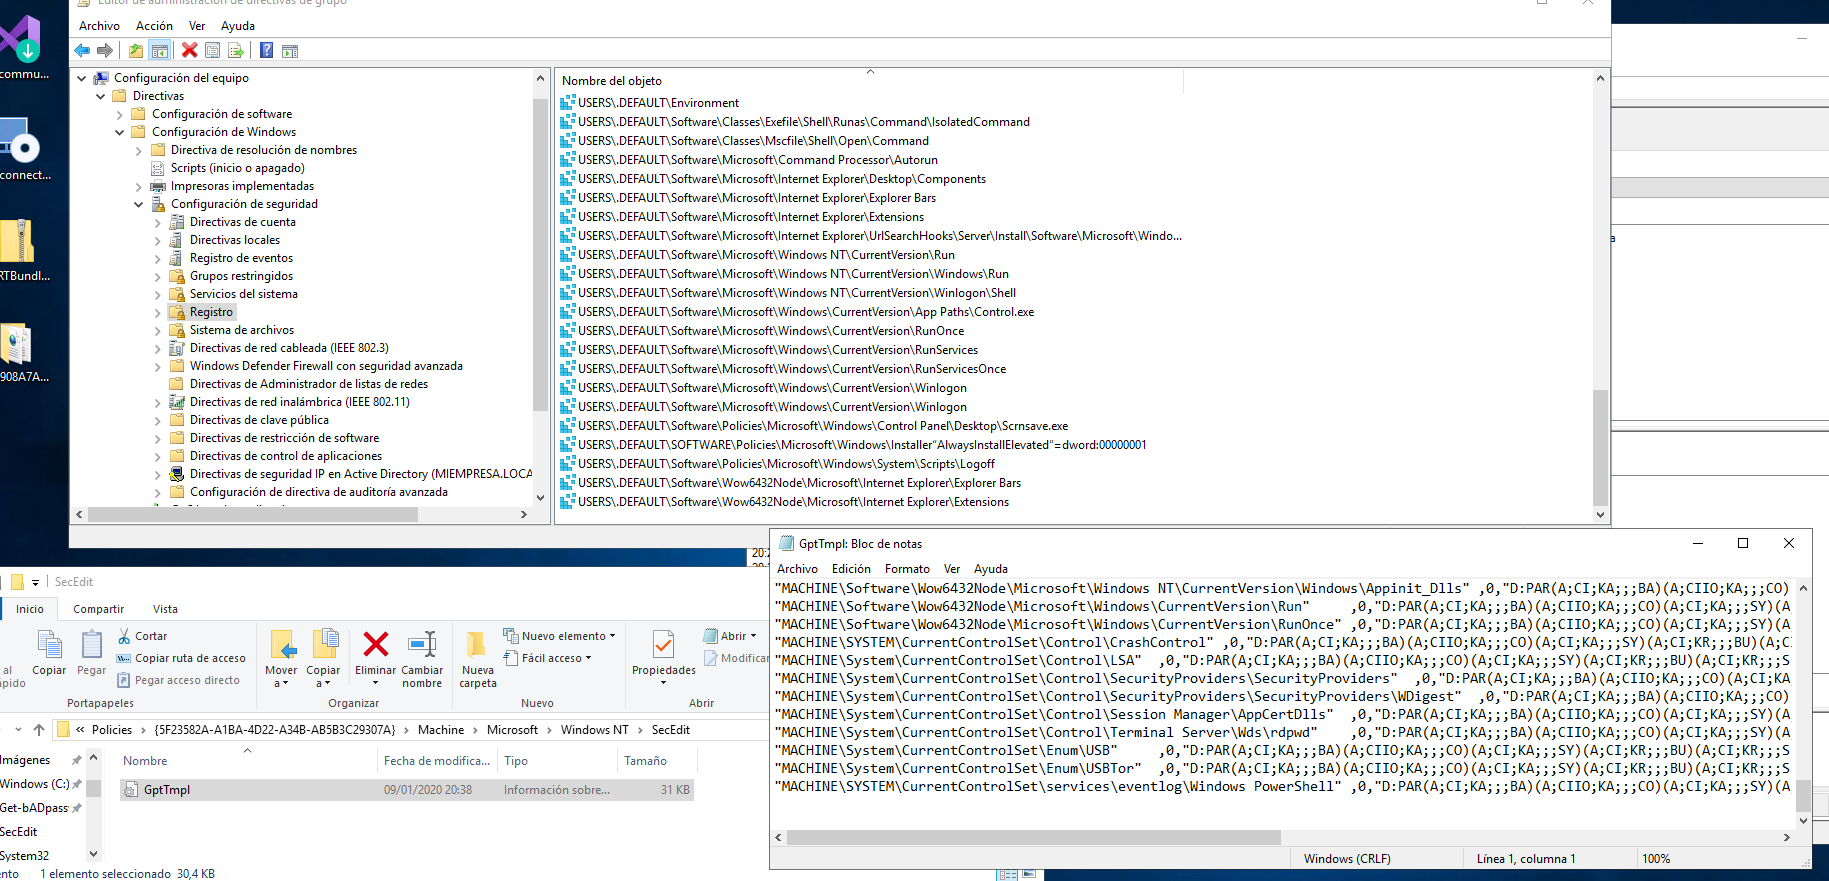Click Eliminar red X in Explorer ribbon

click(x=376, y=645)
